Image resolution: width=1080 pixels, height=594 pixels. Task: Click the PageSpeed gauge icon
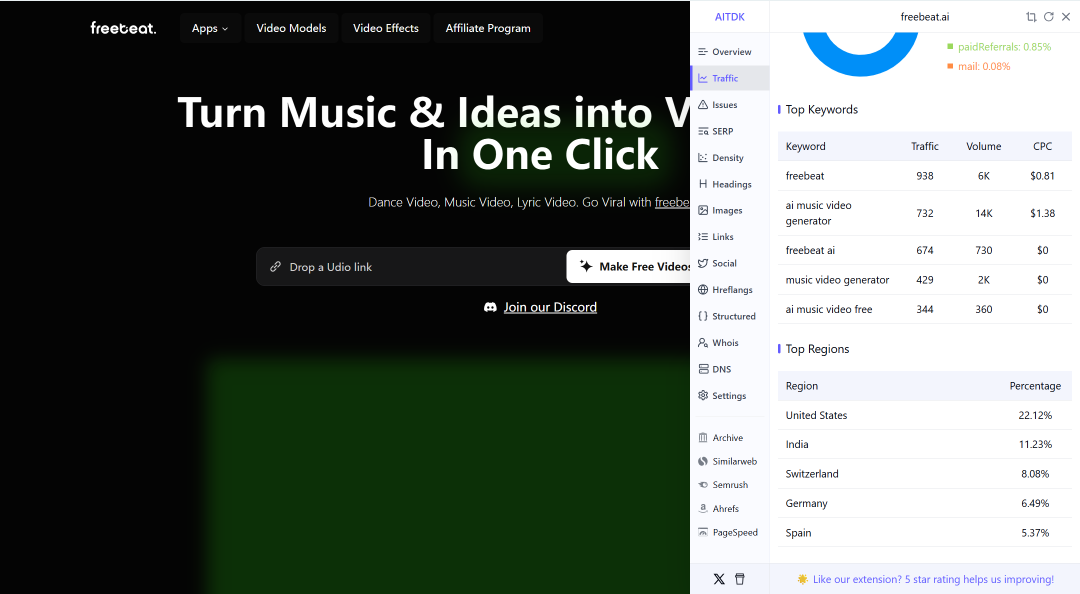pos(703,532)
